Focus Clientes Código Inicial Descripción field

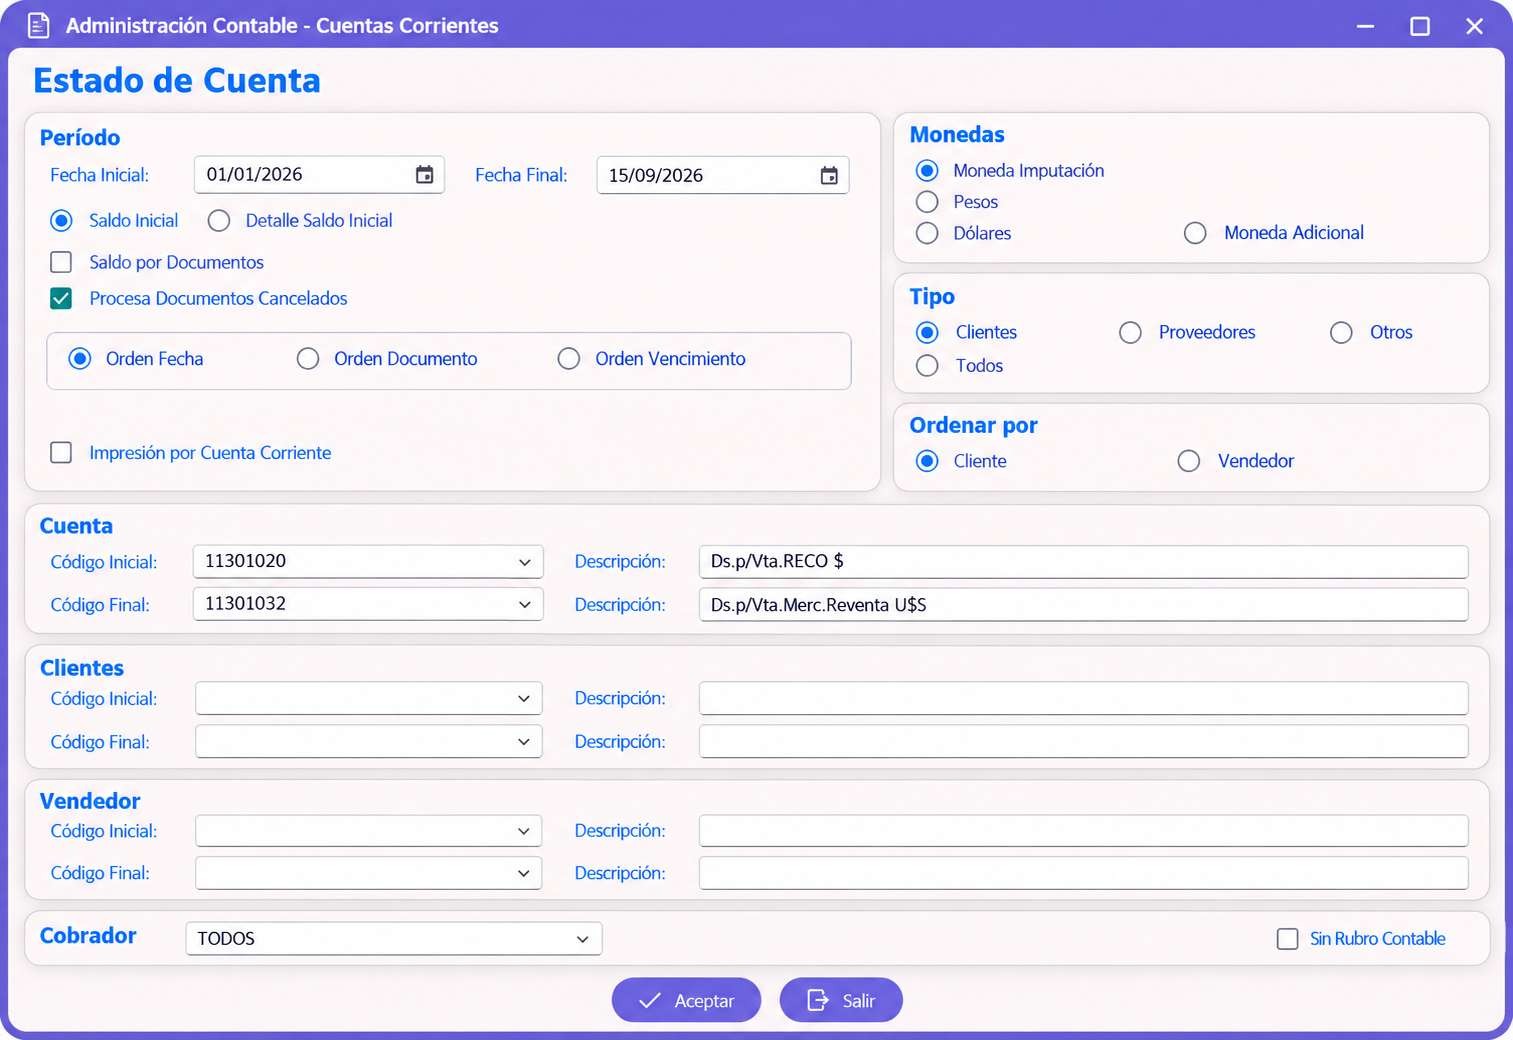[1083, 699]
